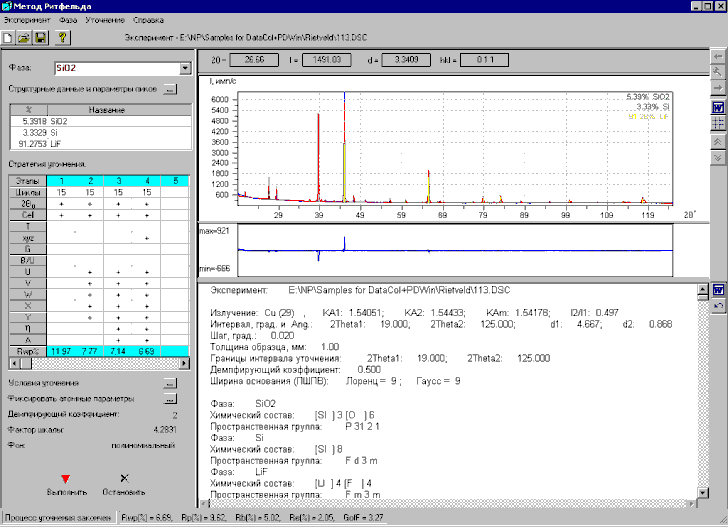Toggle the grid icon beside the chart

coord(717,122)
